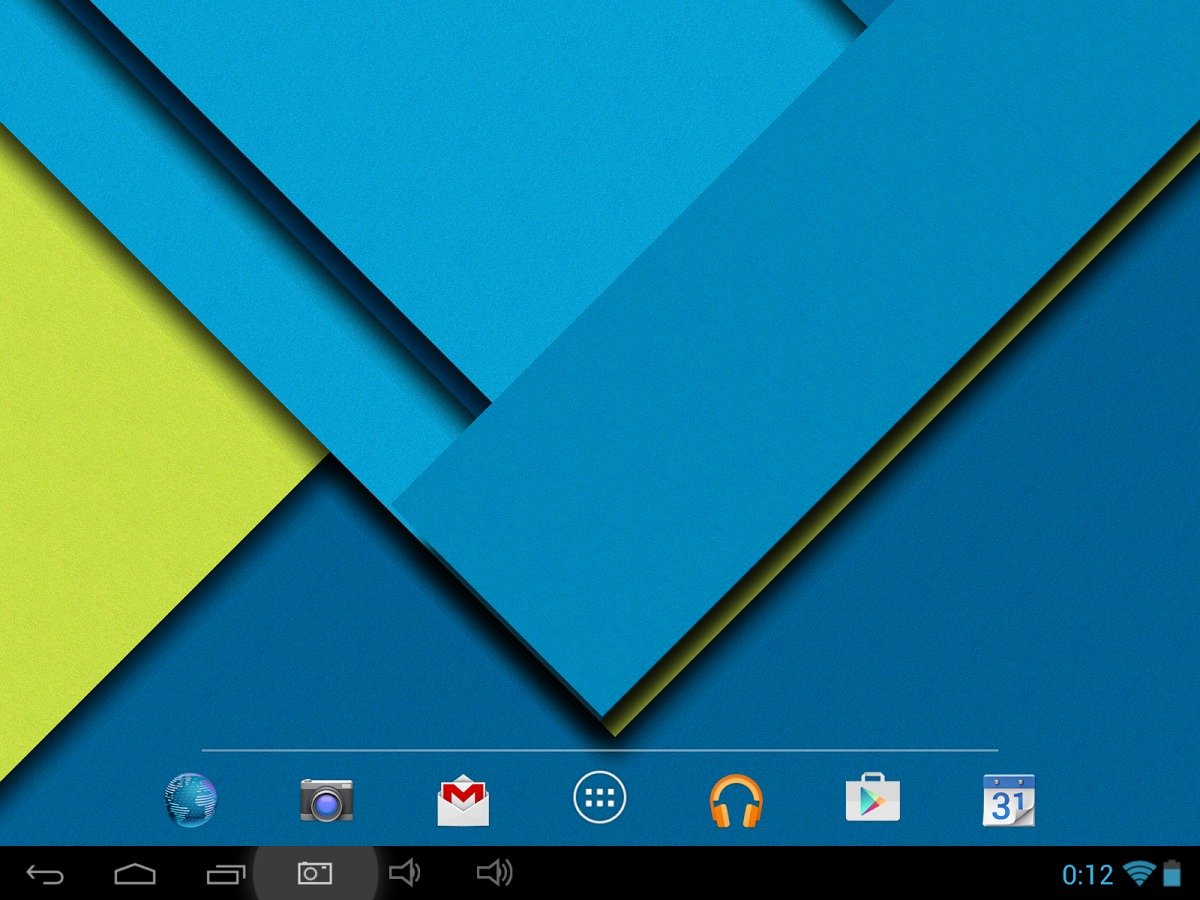The height and width of the screenshot is (900, 1200).
Task: Raise volume with the volume up button
Action: click(494, 874)
